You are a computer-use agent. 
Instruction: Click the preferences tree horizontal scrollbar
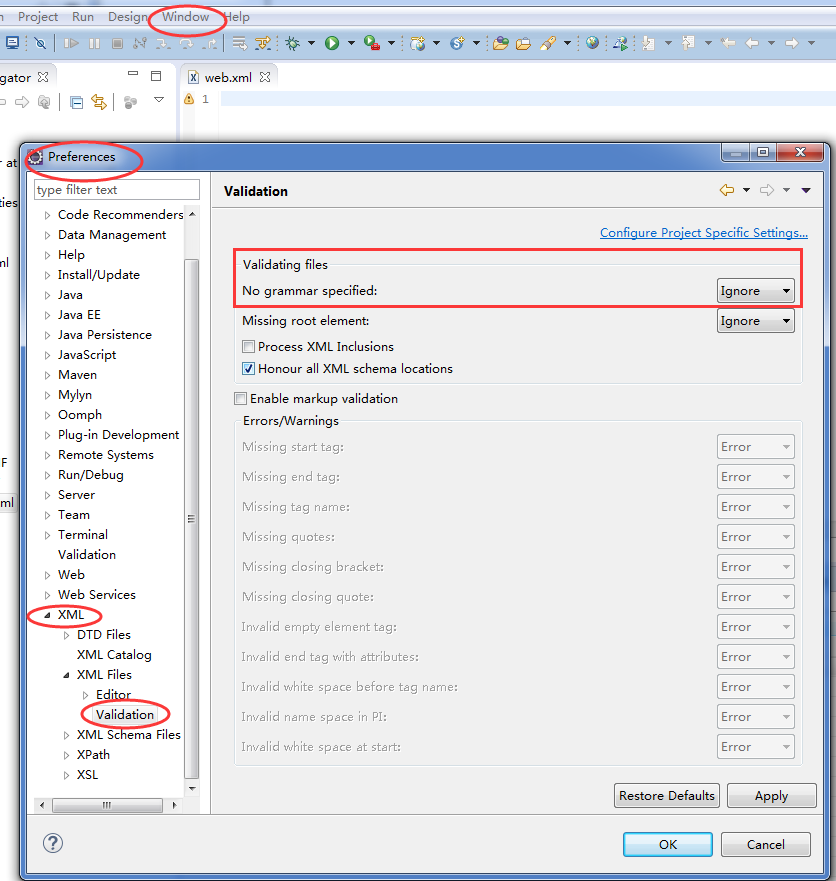(x=107, y=805)
